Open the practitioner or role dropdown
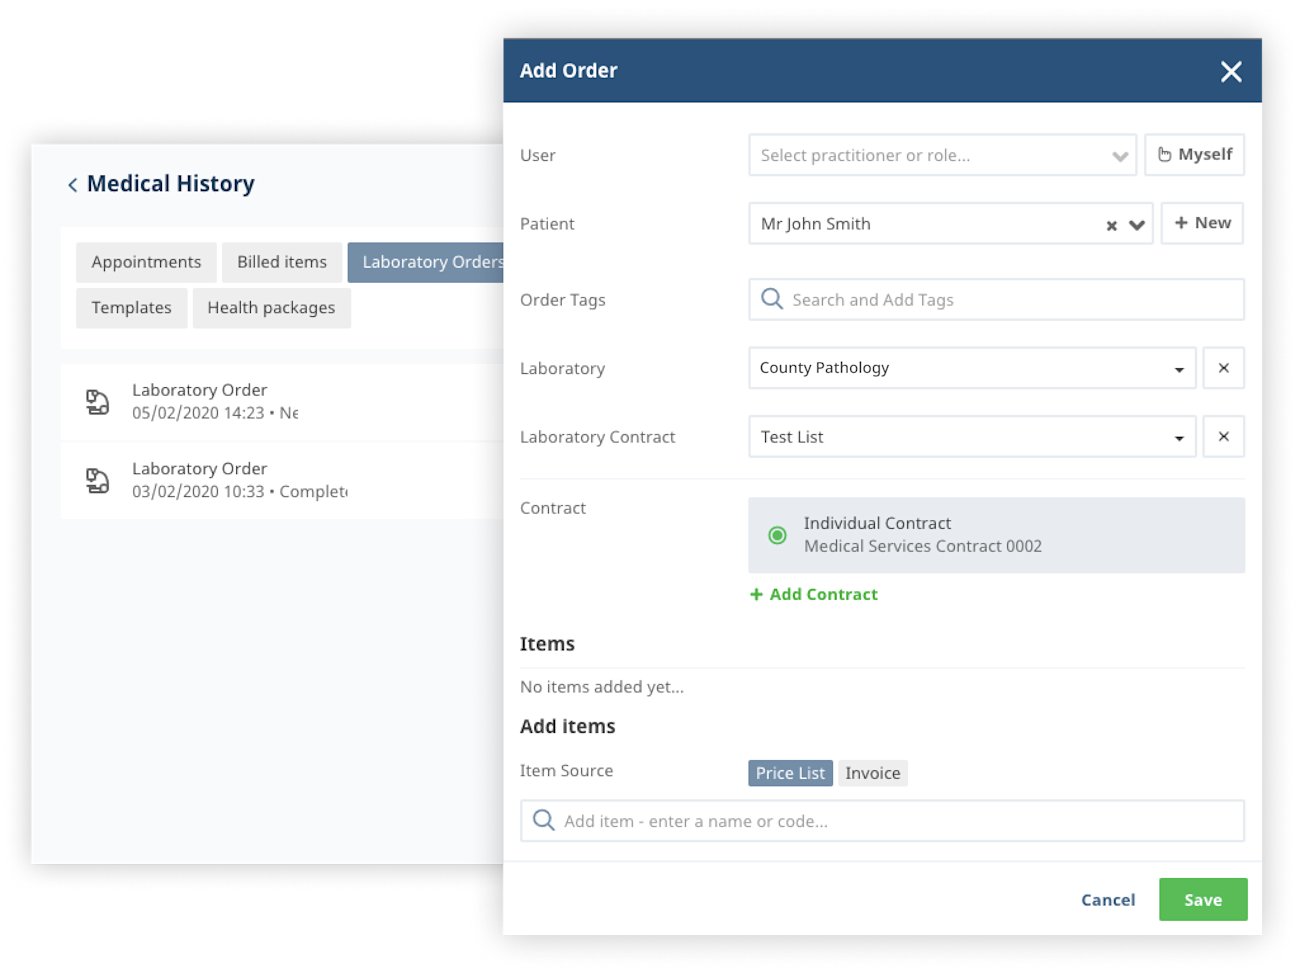 pos(1119,155)
